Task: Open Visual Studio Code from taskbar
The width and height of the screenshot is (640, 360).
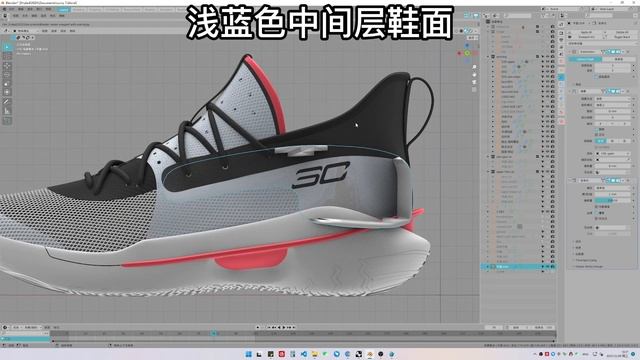Action: [x=304, y=354]
